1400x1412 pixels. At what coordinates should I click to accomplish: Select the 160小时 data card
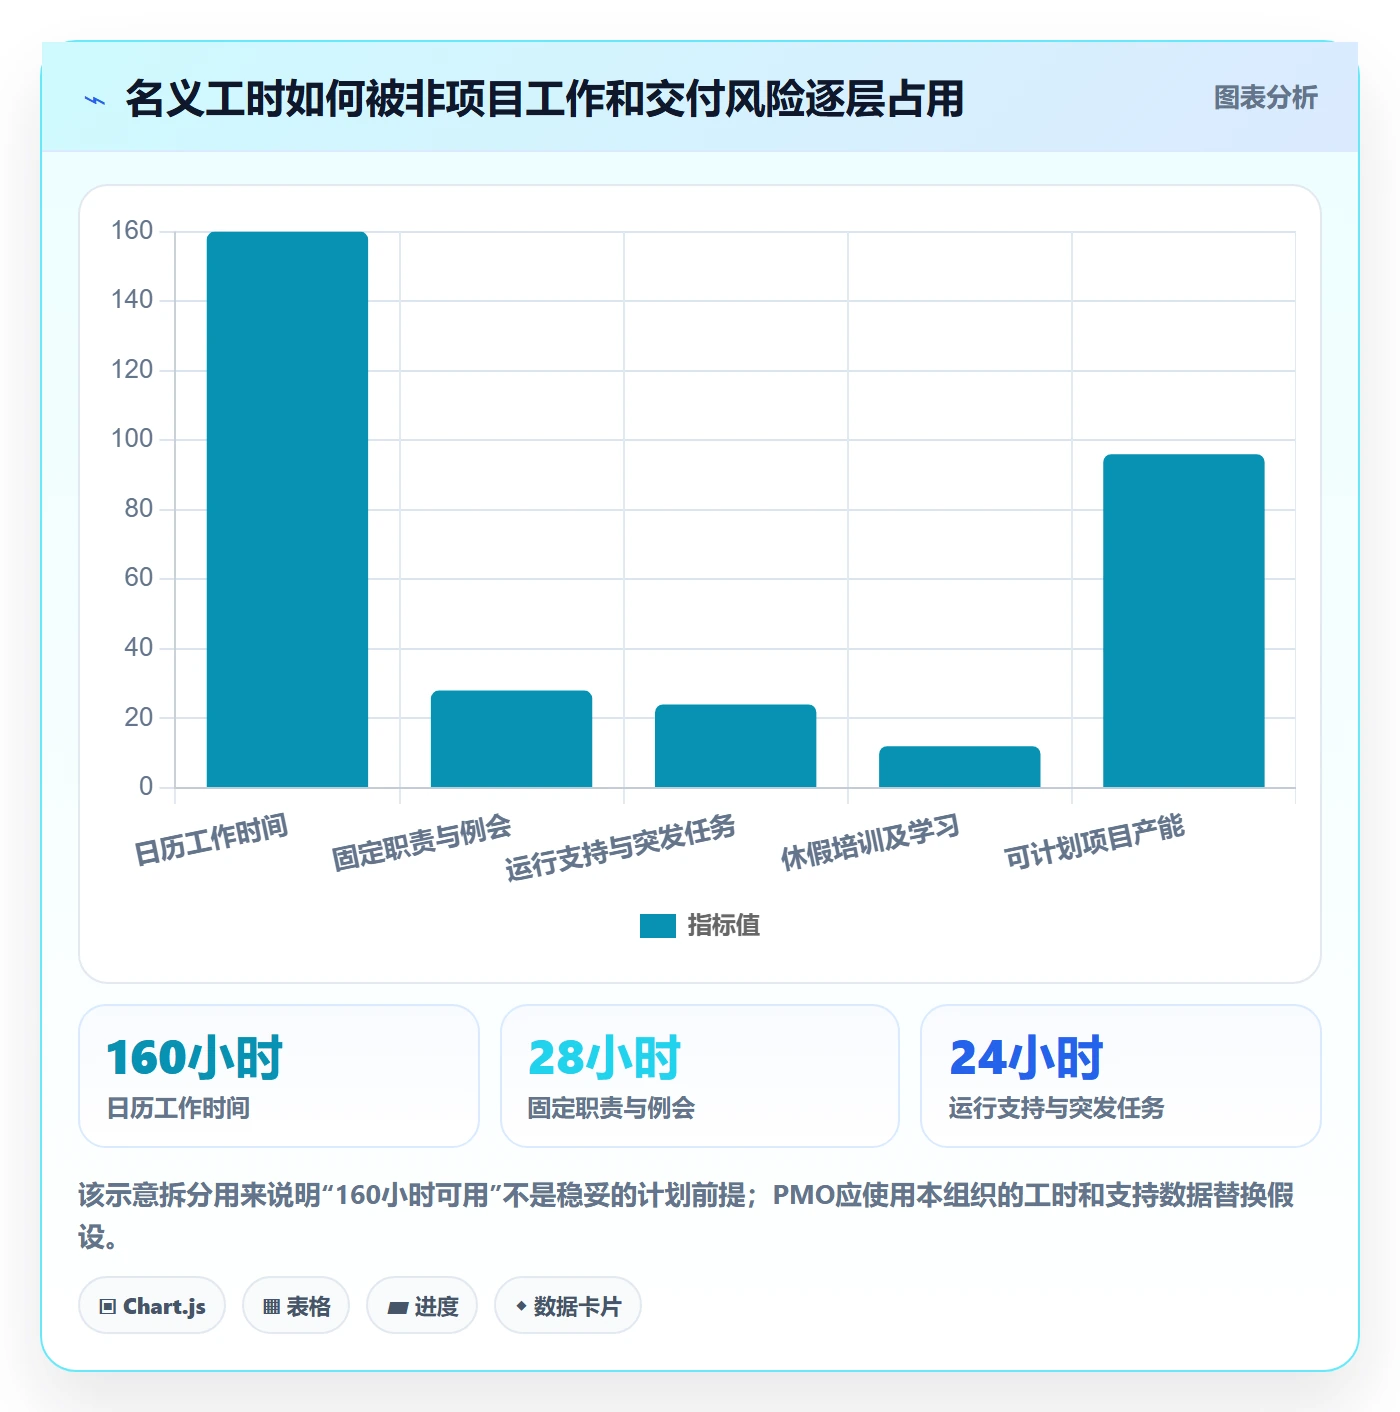click(x=279, y=1076)
